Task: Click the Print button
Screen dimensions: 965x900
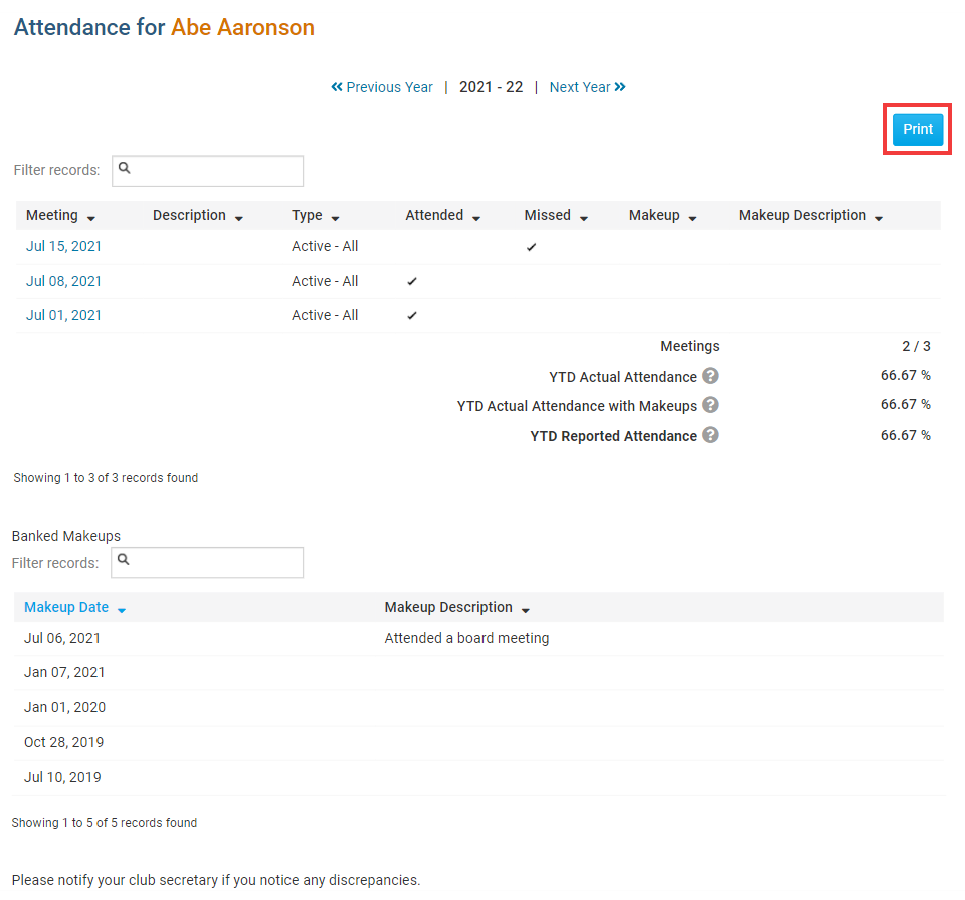Action: pyautogui.click(x=917, y=129)
